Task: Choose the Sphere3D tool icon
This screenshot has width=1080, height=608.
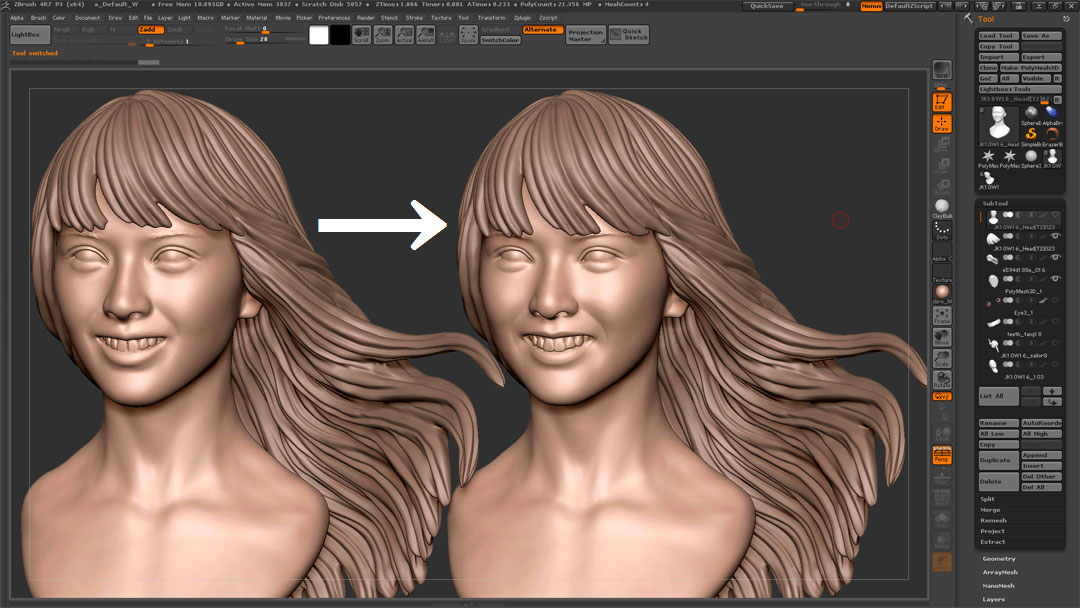Action: point(1030,156)
